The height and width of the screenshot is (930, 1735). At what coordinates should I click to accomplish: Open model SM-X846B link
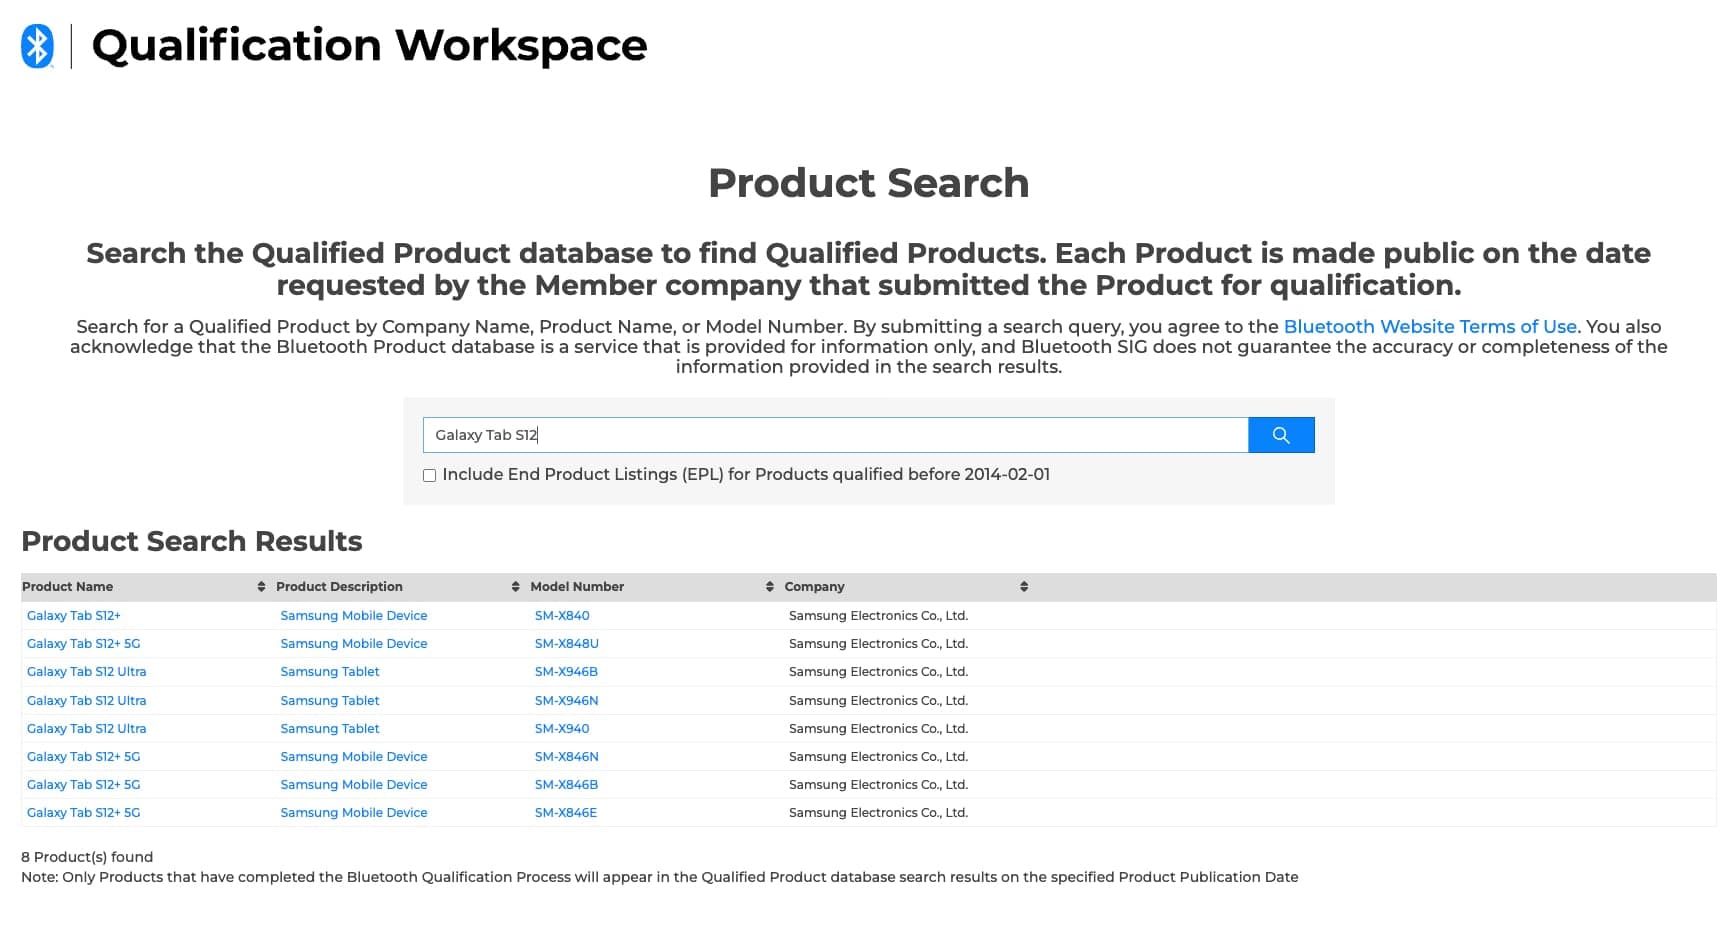(566, 785)
